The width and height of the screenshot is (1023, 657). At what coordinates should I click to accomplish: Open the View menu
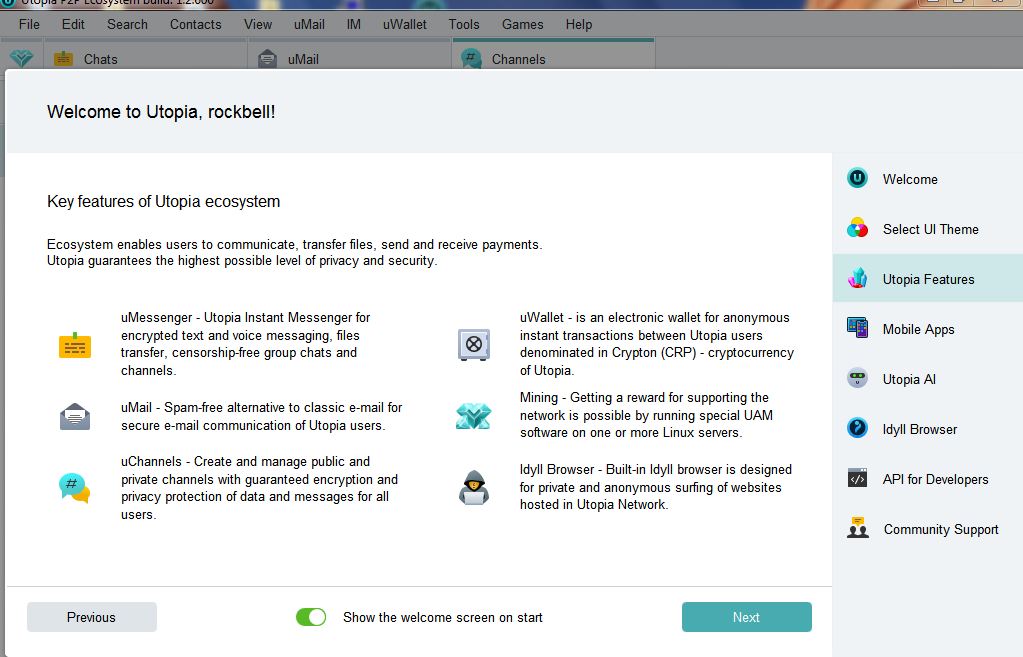pyautogui.click(x=258, y=25)
